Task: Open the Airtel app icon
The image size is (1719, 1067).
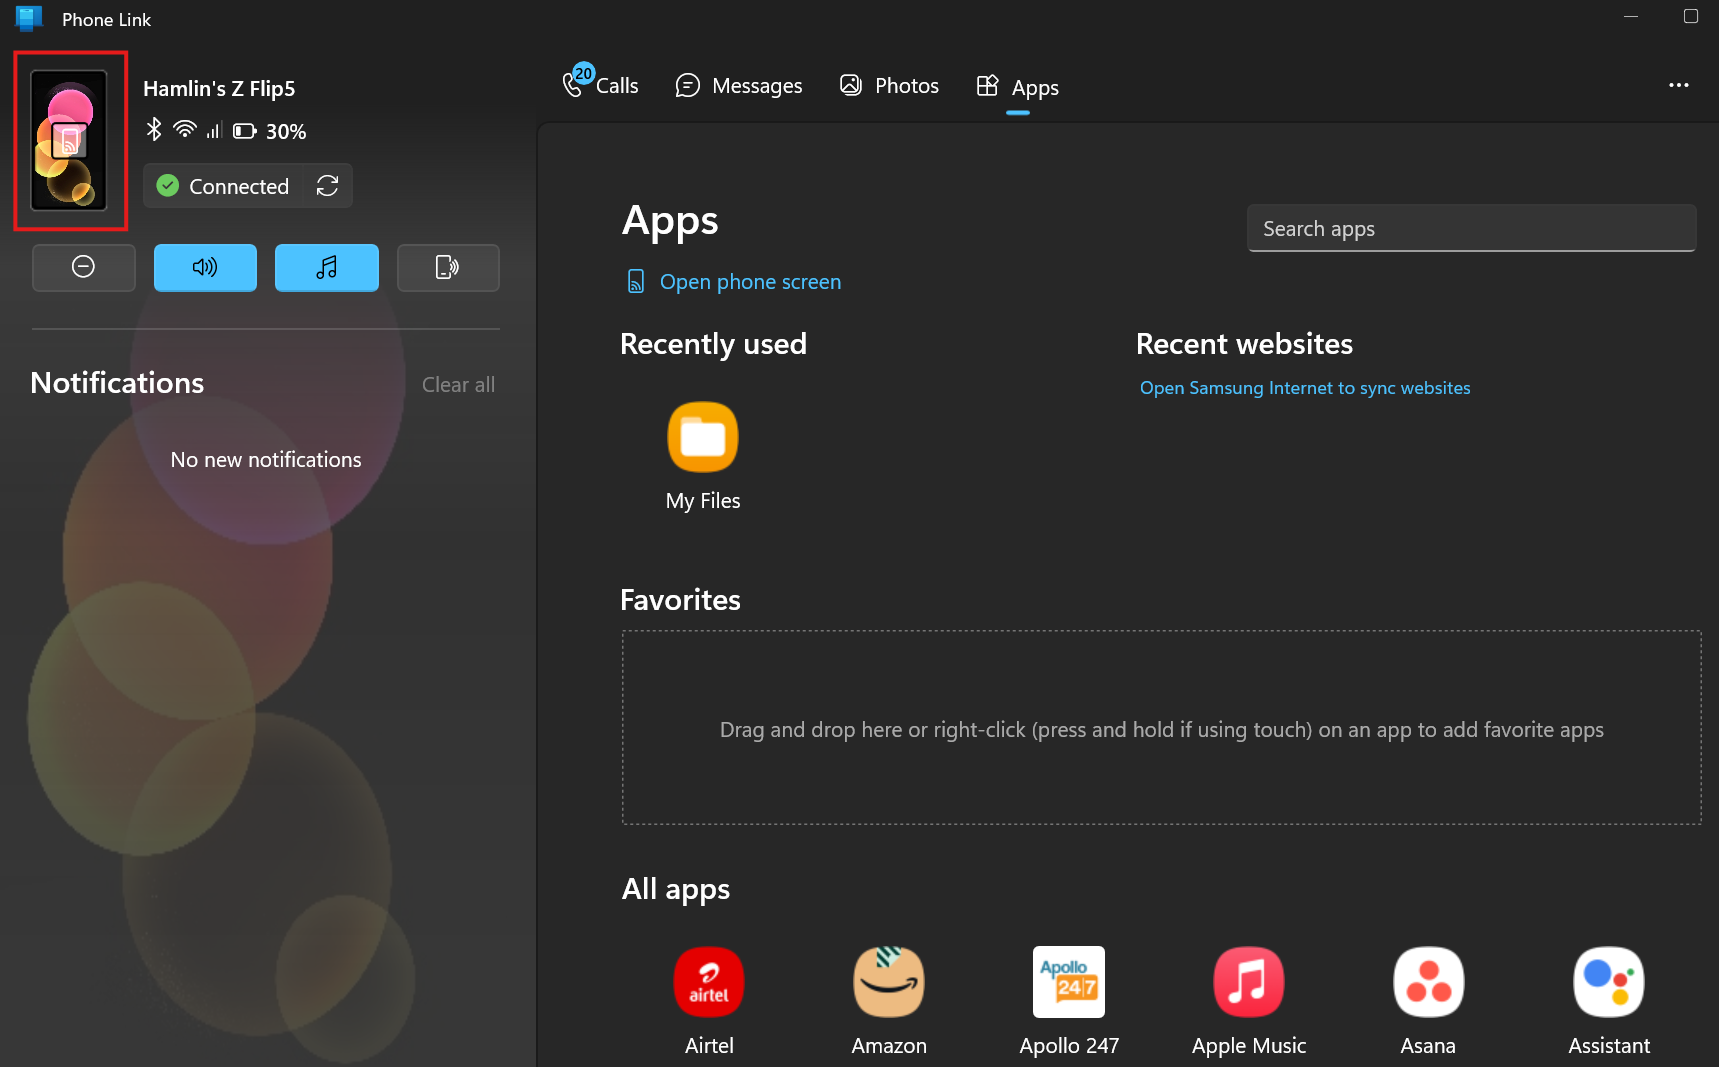Action: point(709,982)
